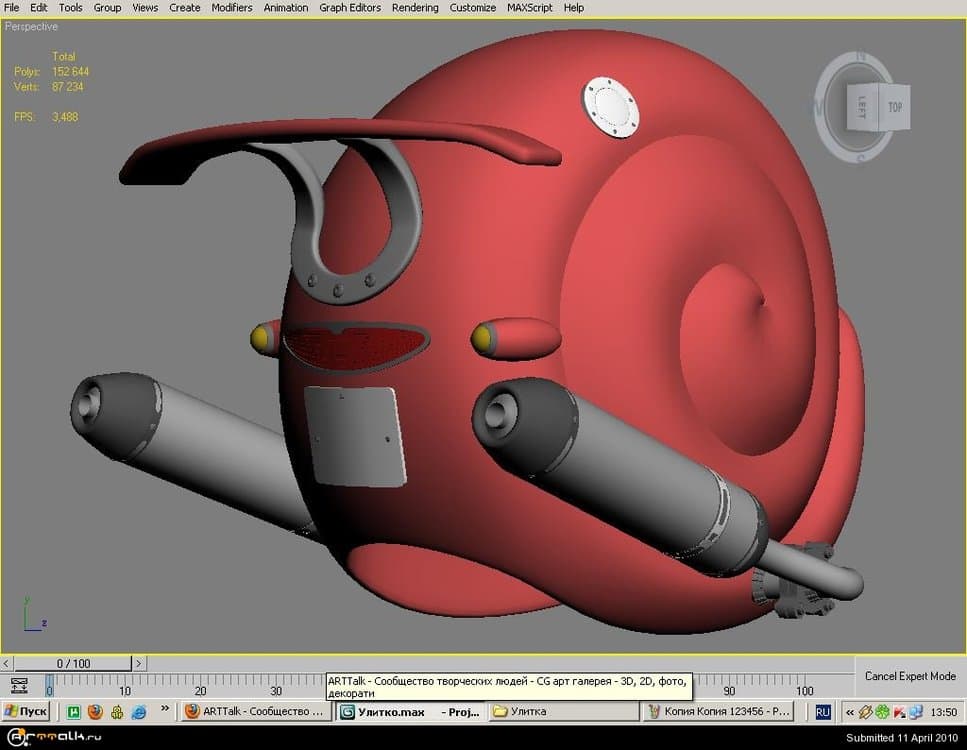Step time slider back with left arrow
The width and height of the screenshot is (967, 750).
click(7, 663)
